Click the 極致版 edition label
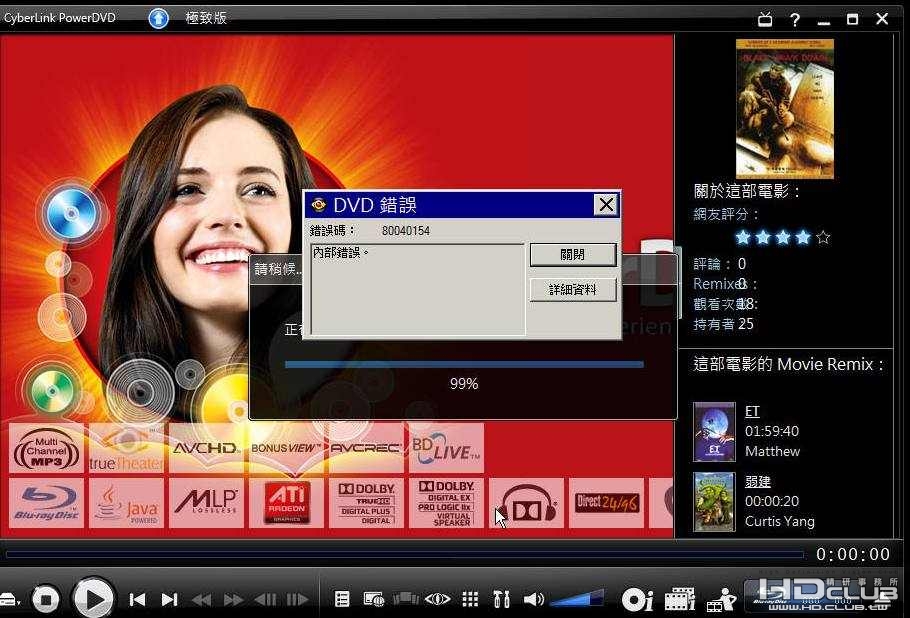This screenshot has height=618, width=910. point(206,18)
